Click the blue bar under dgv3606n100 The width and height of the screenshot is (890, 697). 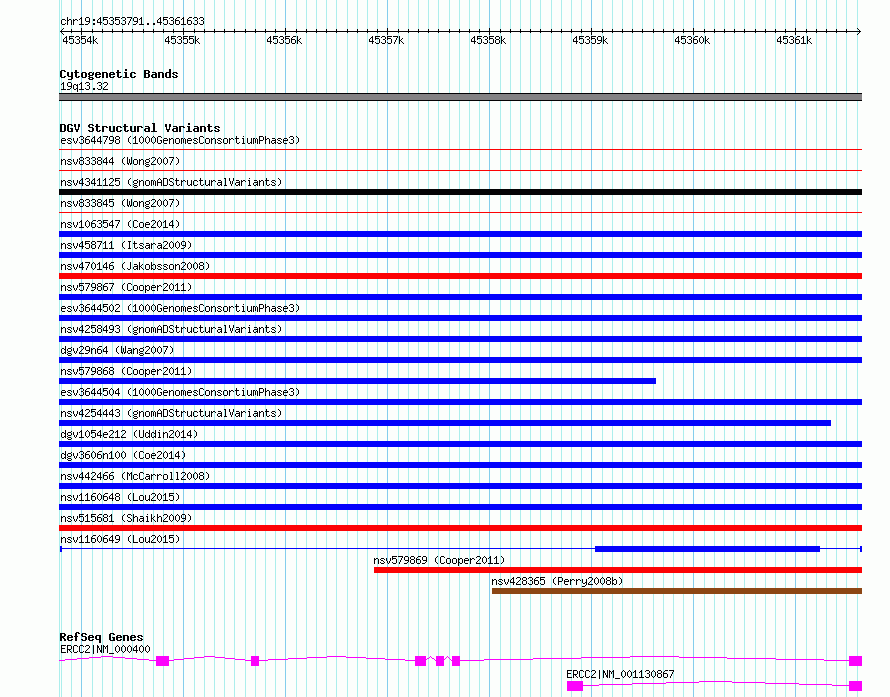point(460,465)
